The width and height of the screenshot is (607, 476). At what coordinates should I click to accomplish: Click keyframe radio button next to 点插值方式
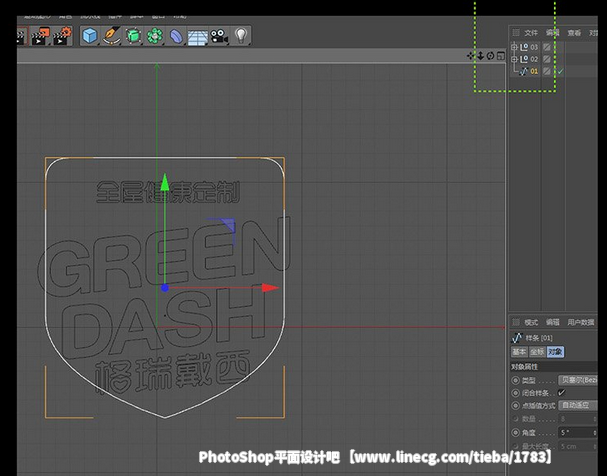(515, 406)
